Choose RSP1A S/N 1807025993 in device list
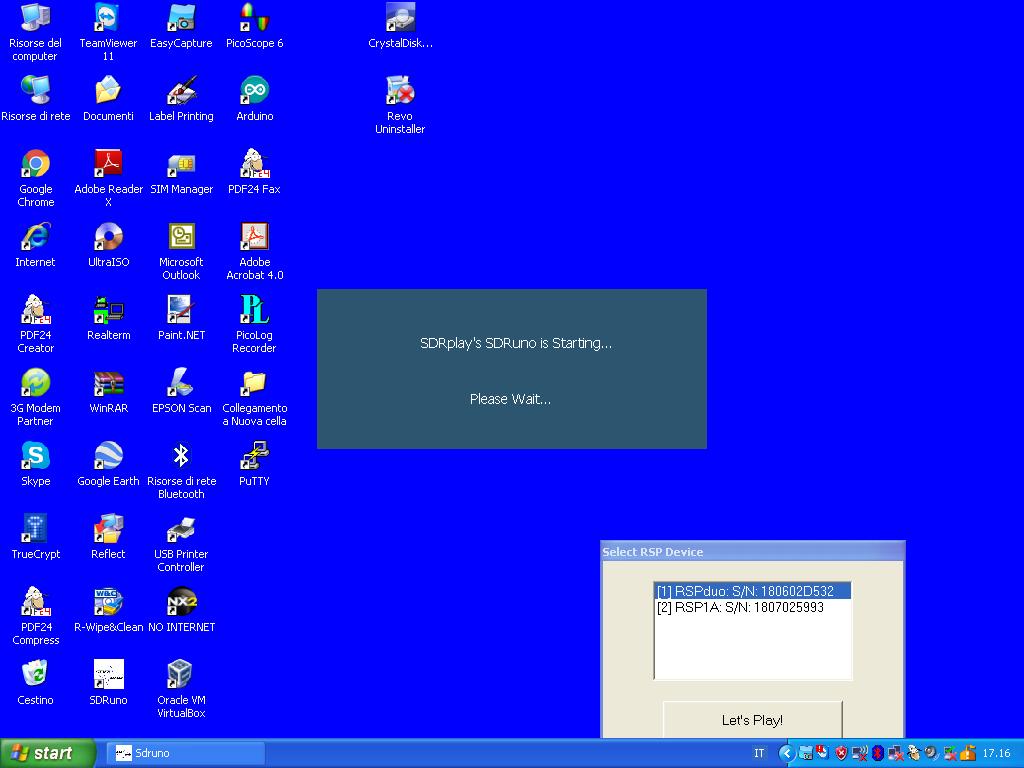Viewport: 1024px width, 768px height. point(752,607)
